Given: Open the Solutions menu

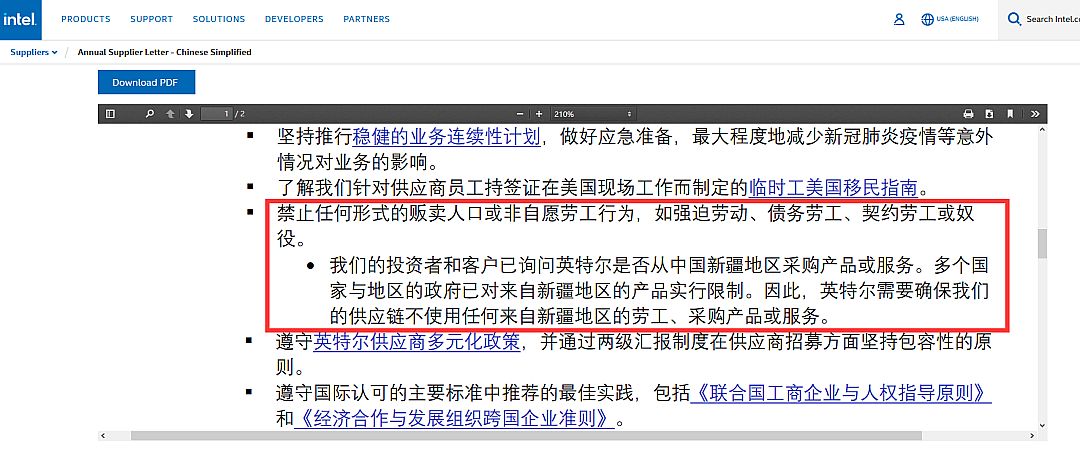Looking at the screenshot, I should coord(218,19).
